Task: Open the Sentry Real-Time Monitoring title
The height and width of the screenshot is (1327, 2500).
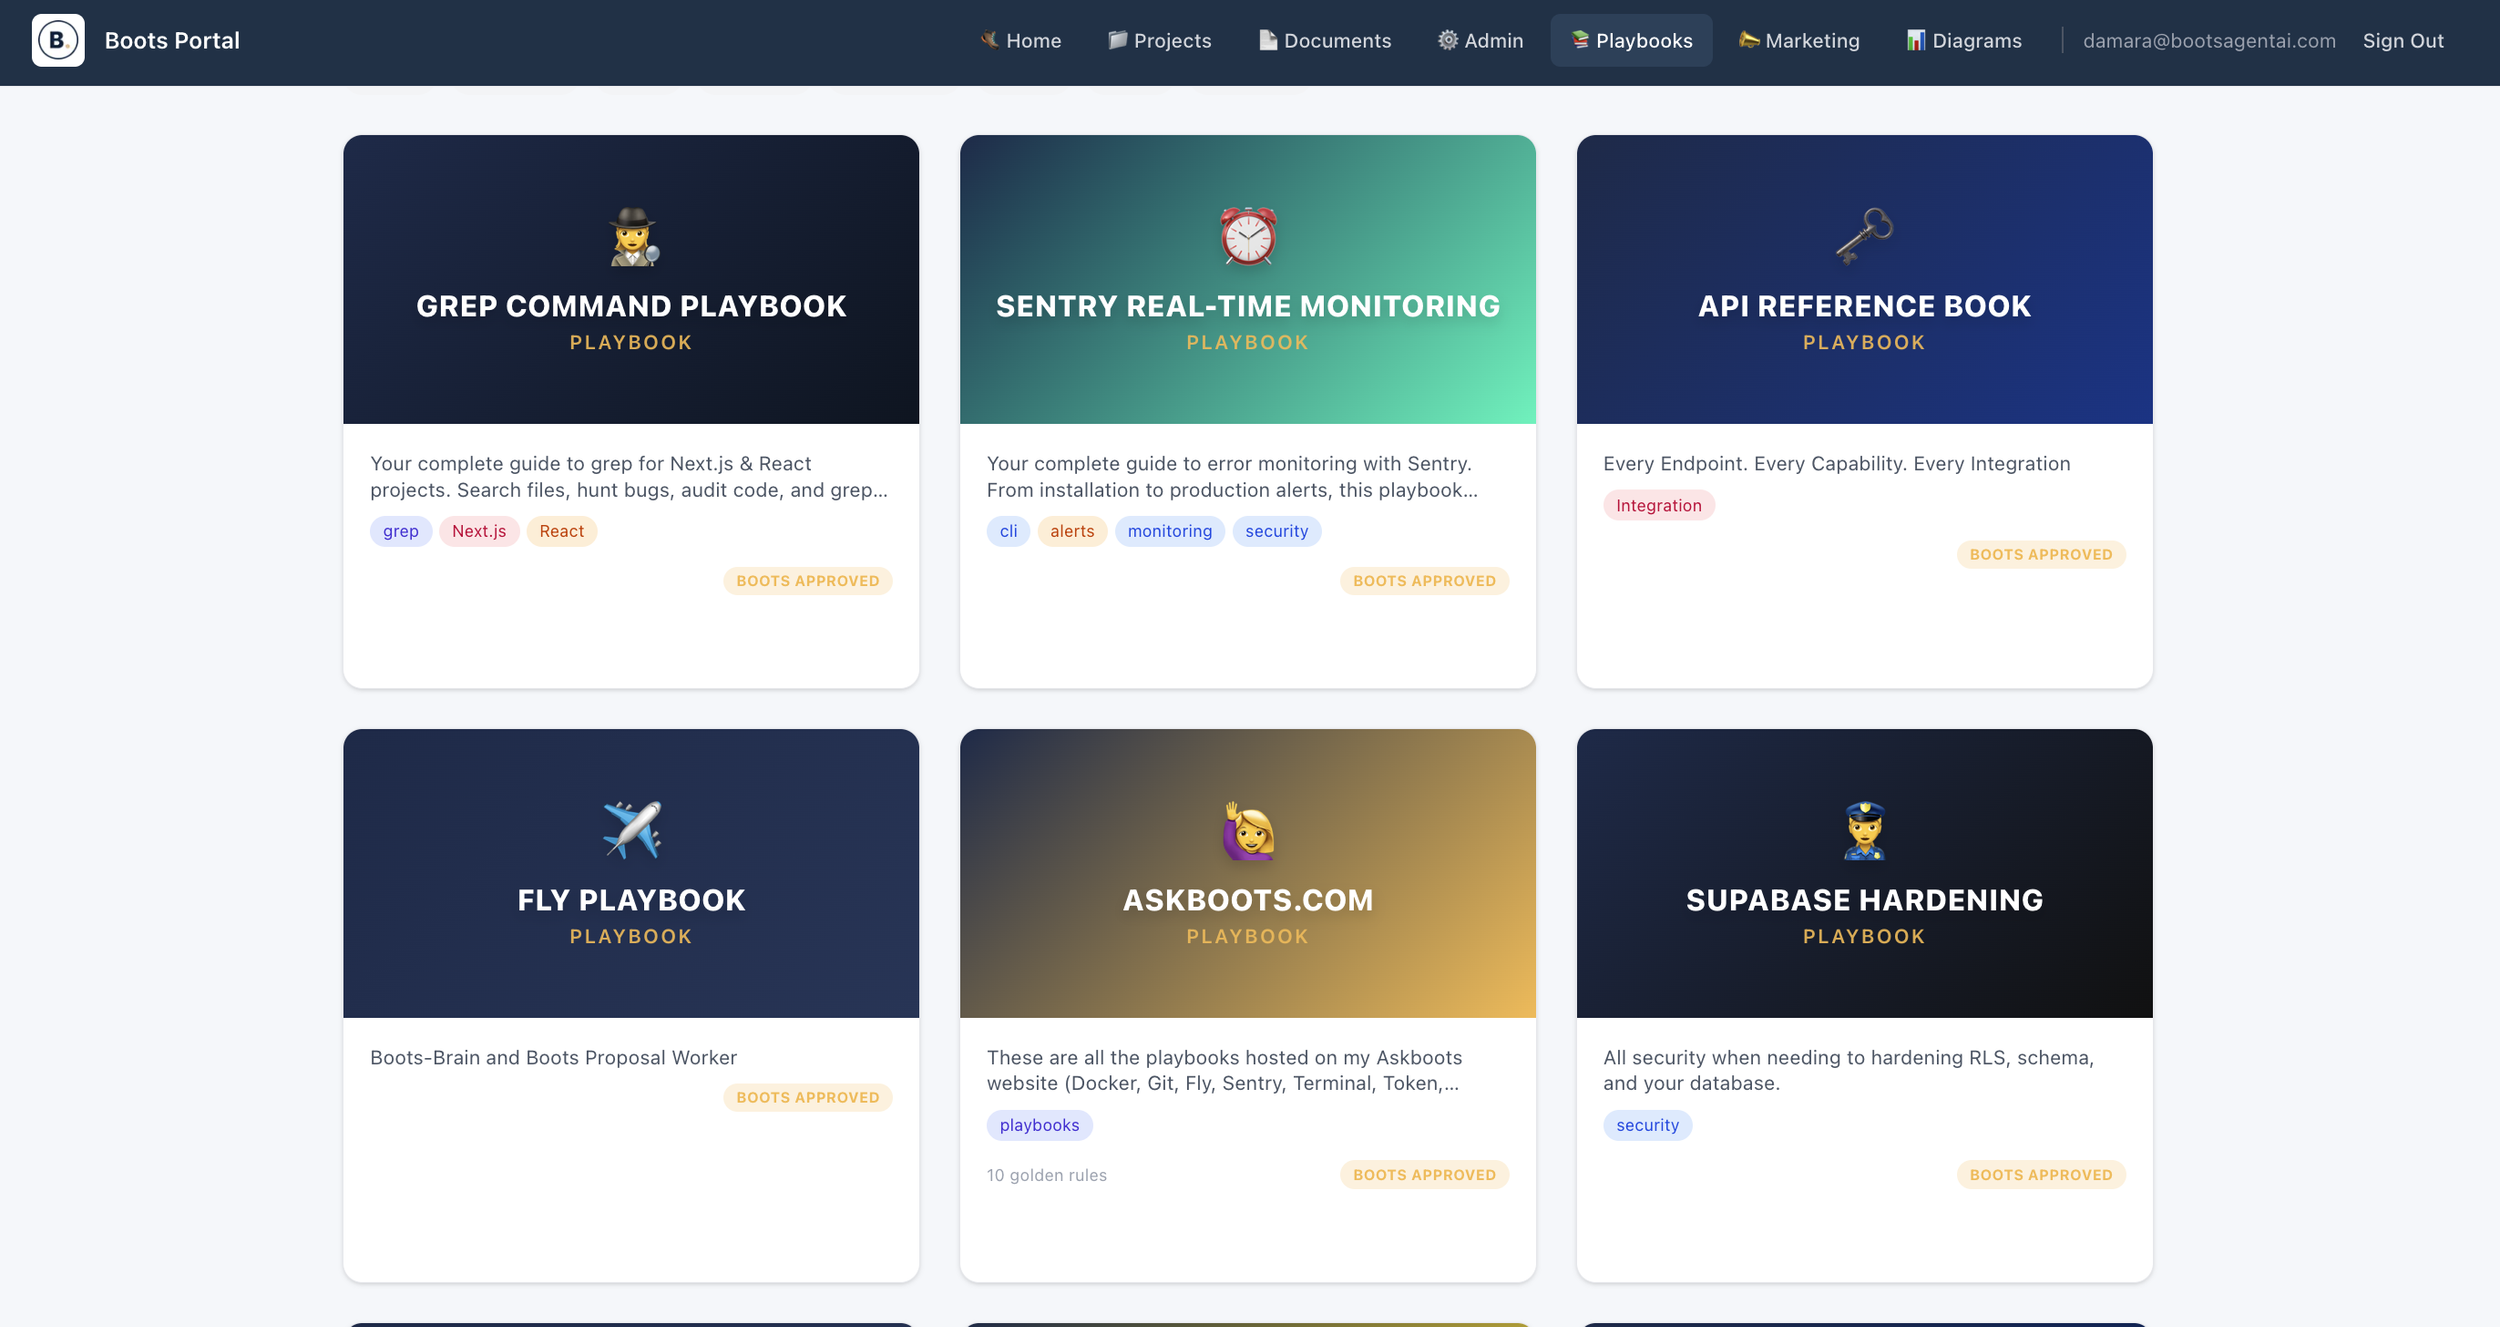Action: point(1248,306)
